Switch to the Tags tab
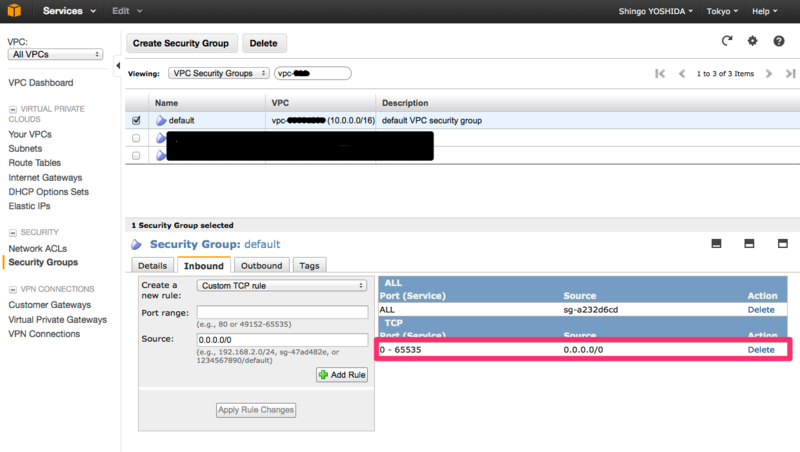This screenshot has height=452, width=800. pos(309,266)
